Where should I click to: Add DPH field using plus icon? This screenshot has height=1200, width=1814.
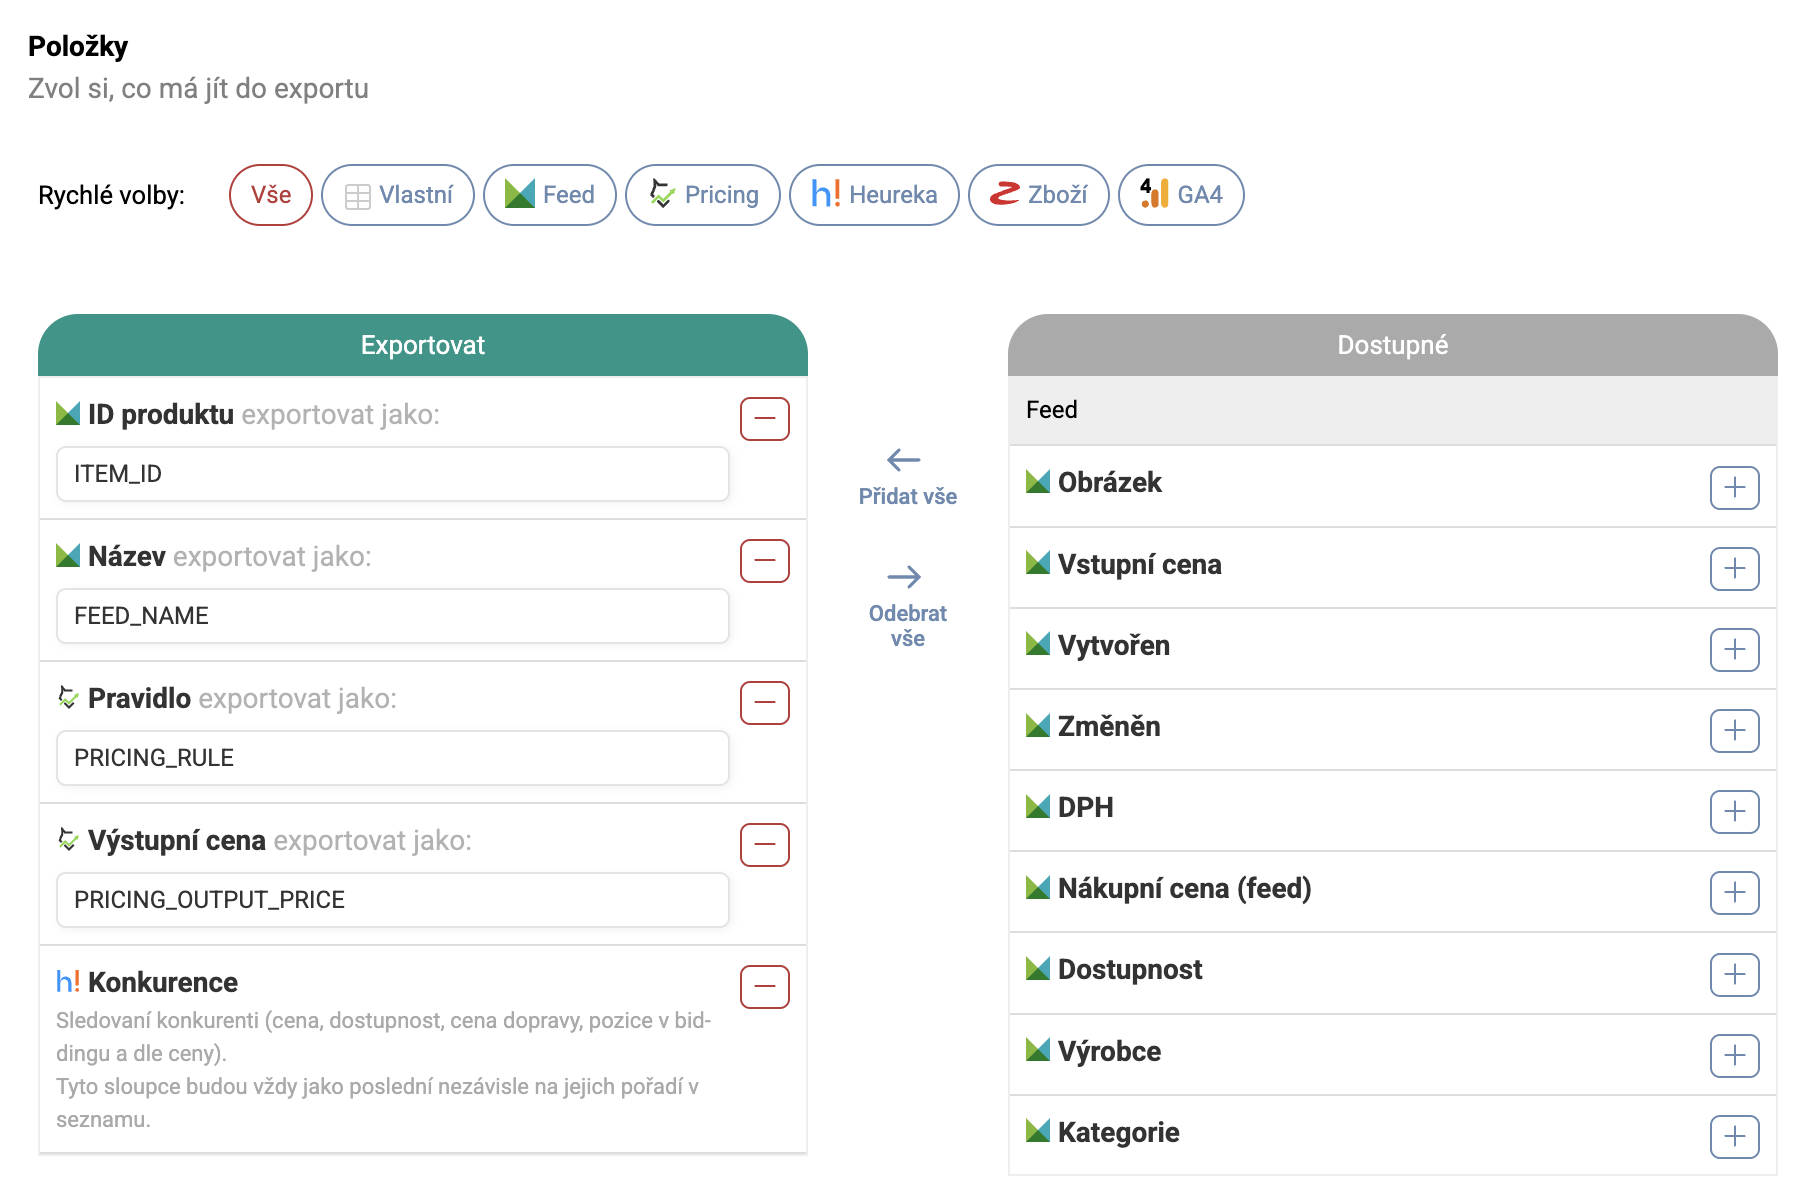point(1734,812)
